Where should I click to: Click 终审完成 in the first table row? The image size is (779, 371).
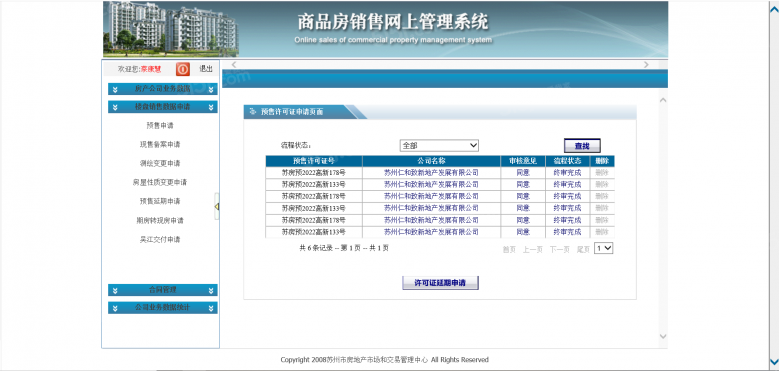pyautogui.click(x=567, y=172)
